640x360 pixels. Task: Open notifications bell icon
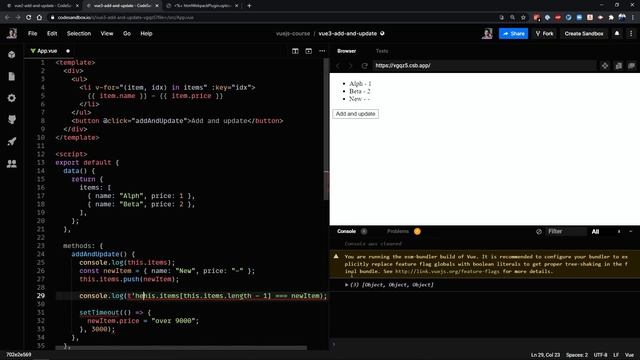tap(617, 33)
